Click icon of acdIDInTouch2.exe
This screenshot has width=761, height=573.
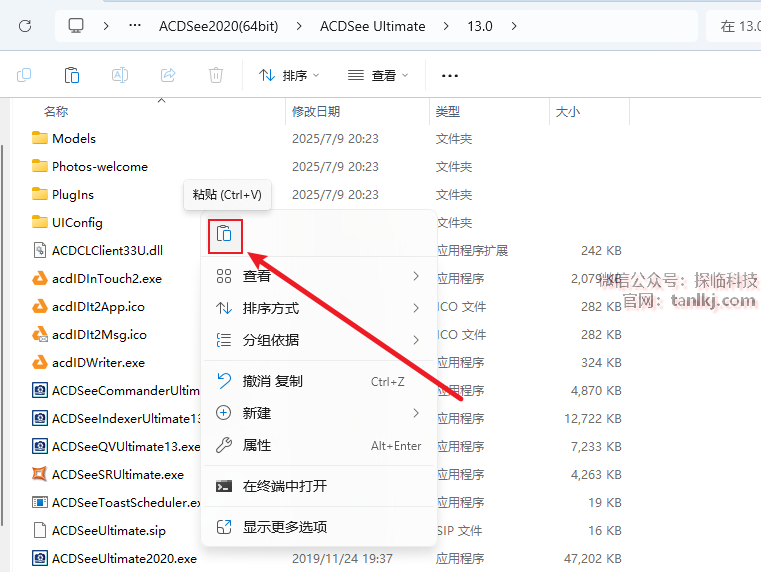[40, 278]
